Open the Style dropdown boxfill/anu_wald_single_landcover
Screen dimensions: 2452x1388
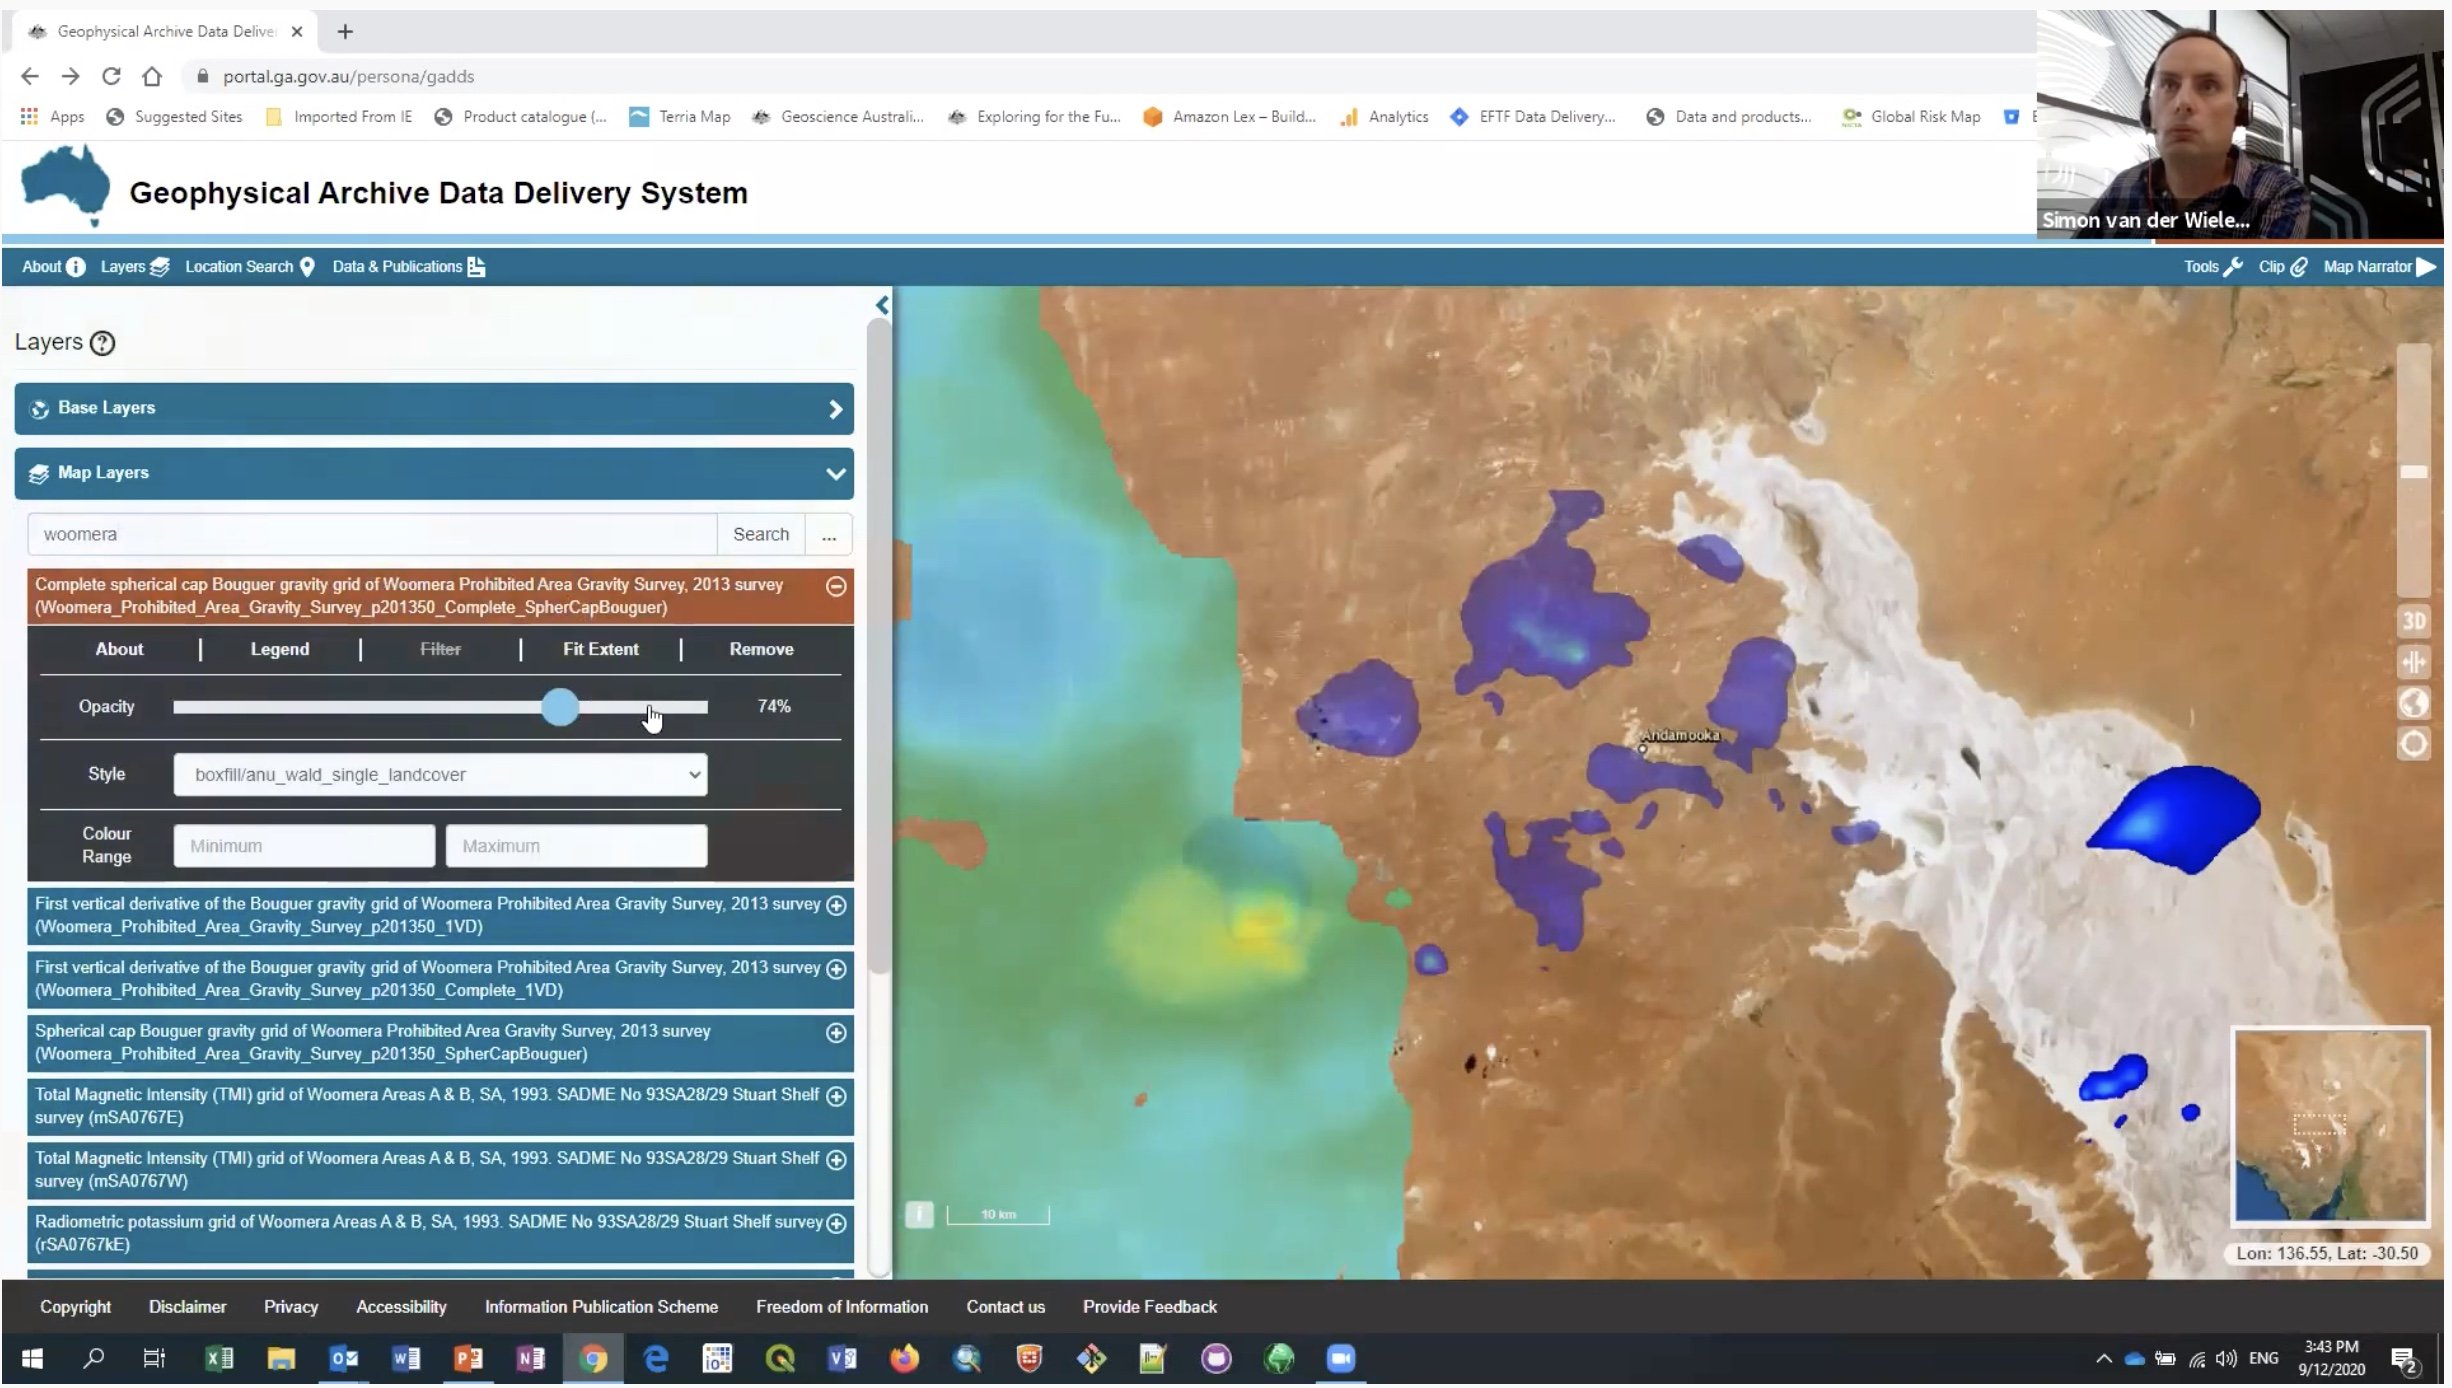click(x=440, y=775)
